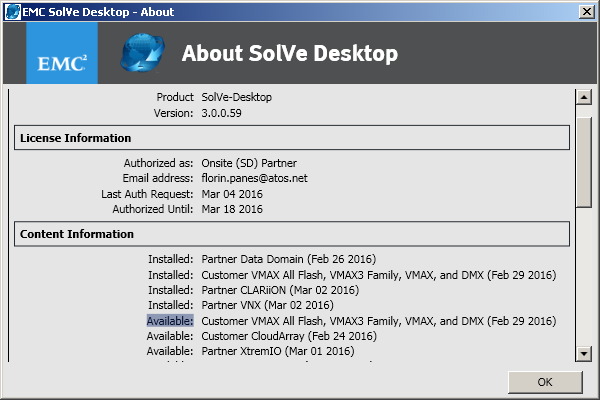Click the EMC logo
This screenshot has width=600, height=400.
pyautogui.click(x=62, y=53)
